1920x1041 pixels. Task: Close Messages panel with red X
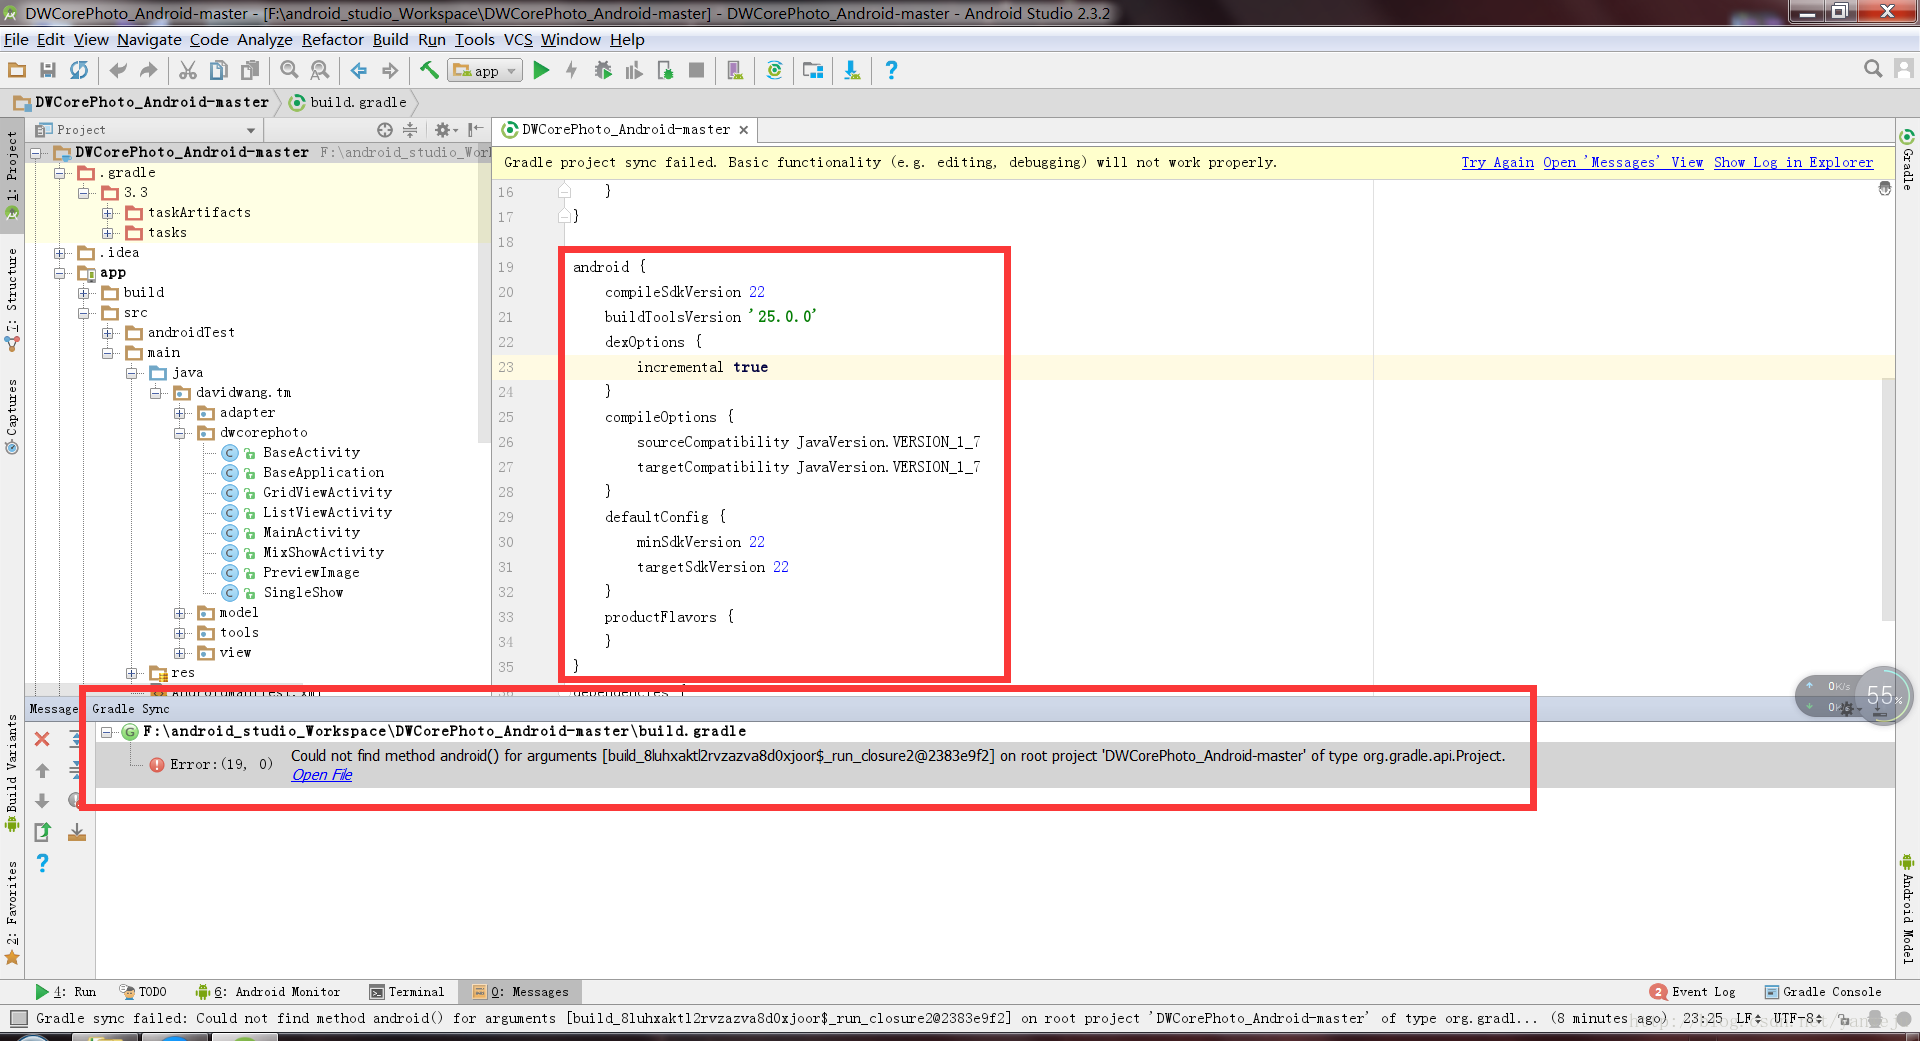pyautogui.click(x=42, y=739)
